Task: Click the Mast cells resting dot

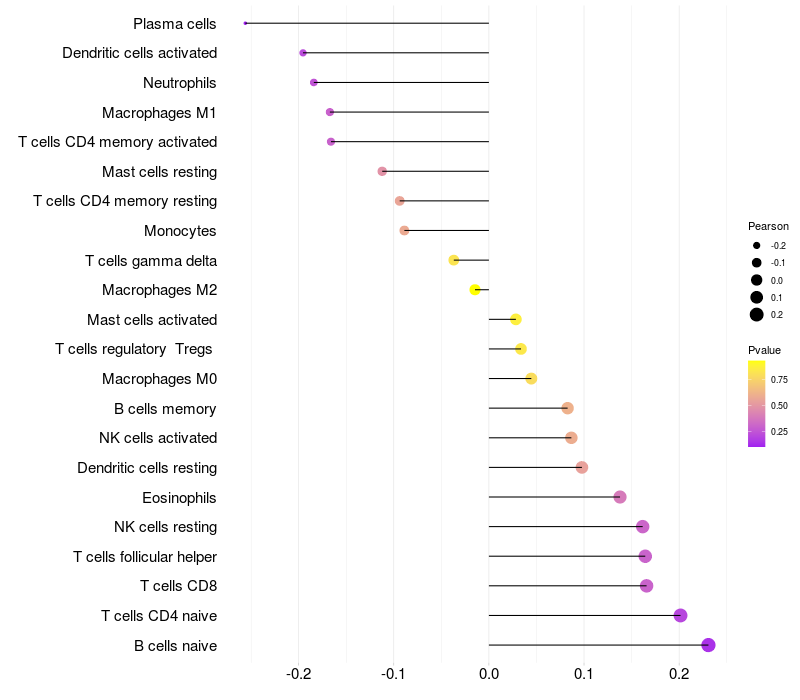Action: click(382, 171)
